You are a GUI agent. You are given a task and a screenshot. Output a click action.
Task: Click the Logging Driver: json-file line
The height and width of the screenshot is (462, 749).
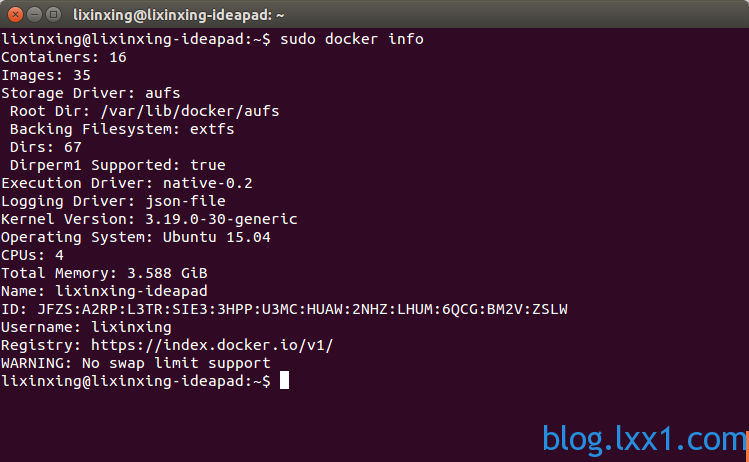(113, 201)
